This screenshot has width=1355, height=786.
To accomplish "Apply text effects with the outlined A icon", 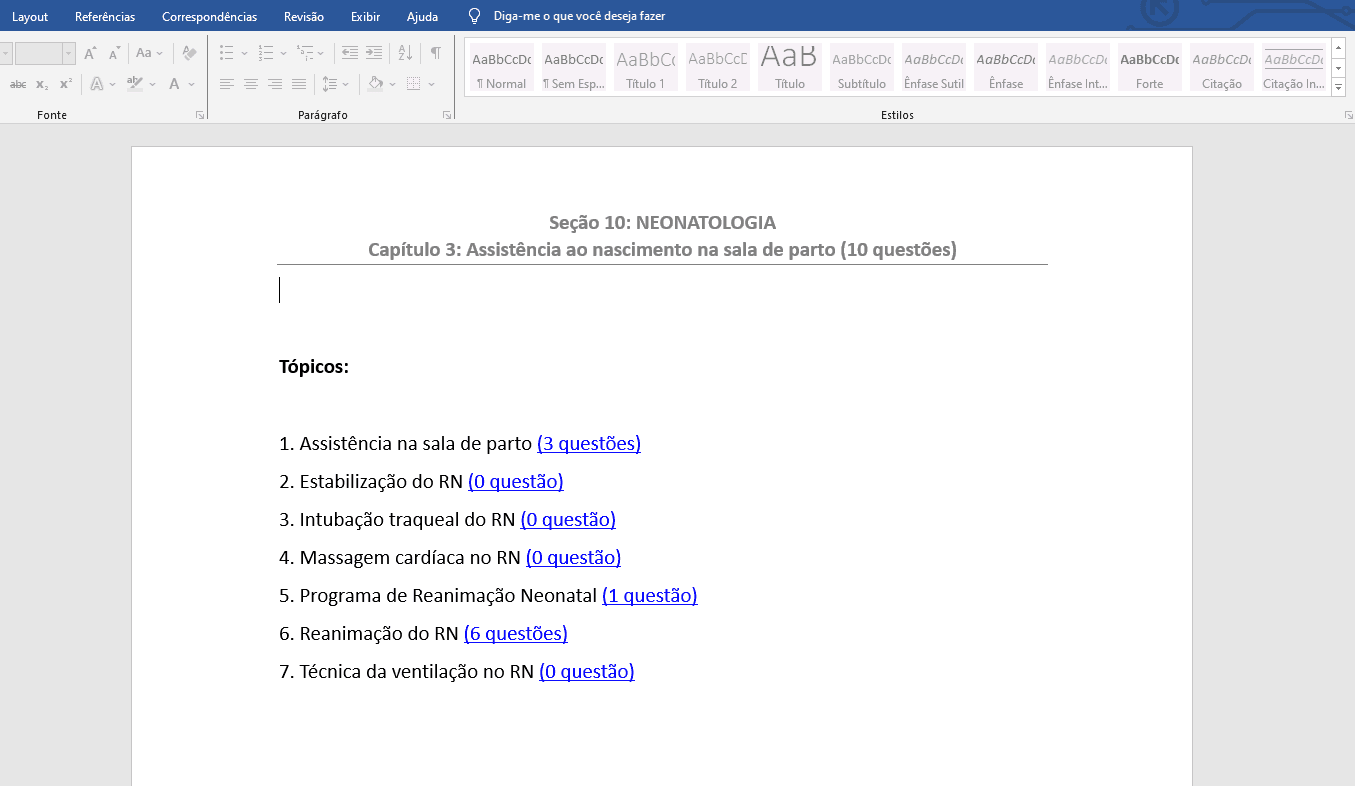I will coord(96,84).
